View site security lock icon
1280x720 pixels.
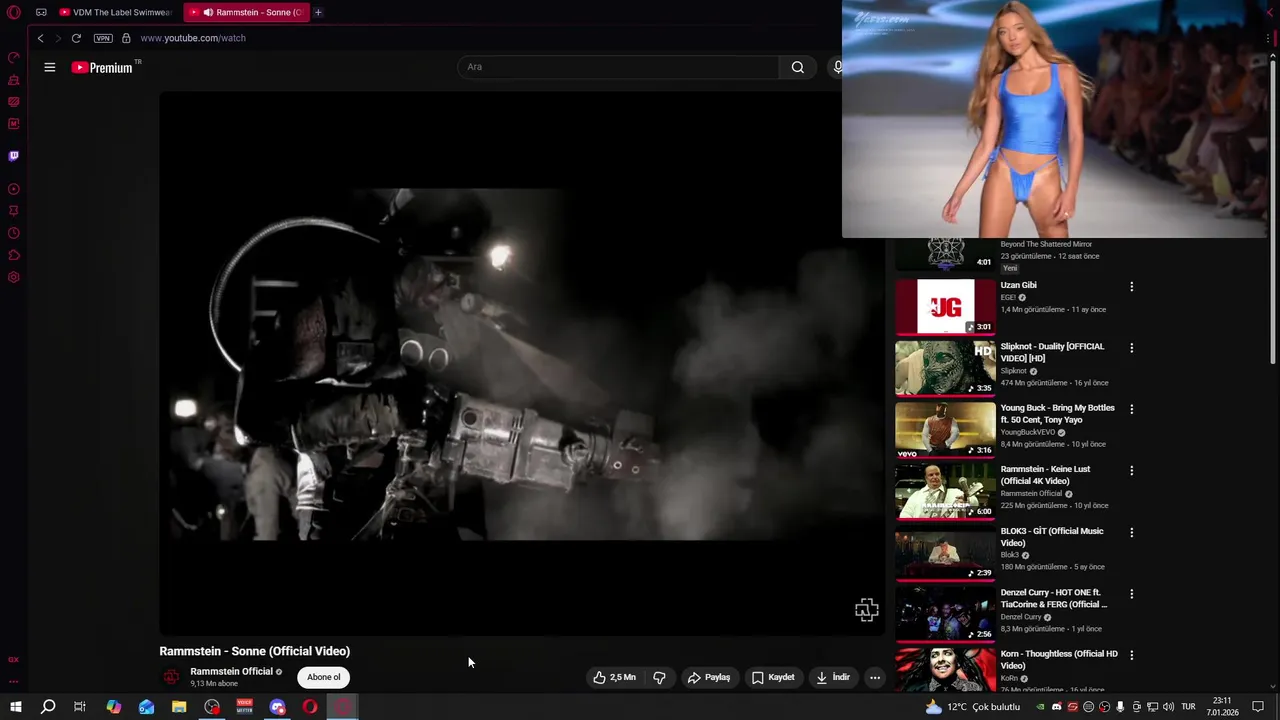[x=126, y=38]
